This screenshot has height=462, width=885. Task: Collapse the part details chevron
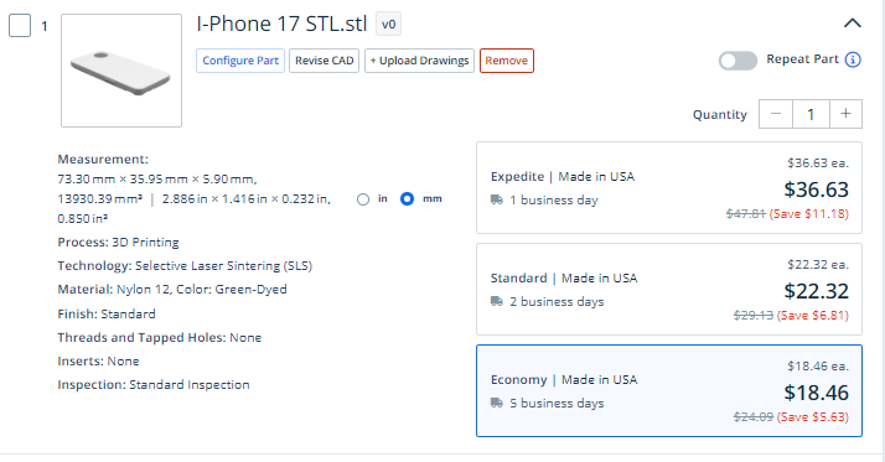[x=852, y=23]
